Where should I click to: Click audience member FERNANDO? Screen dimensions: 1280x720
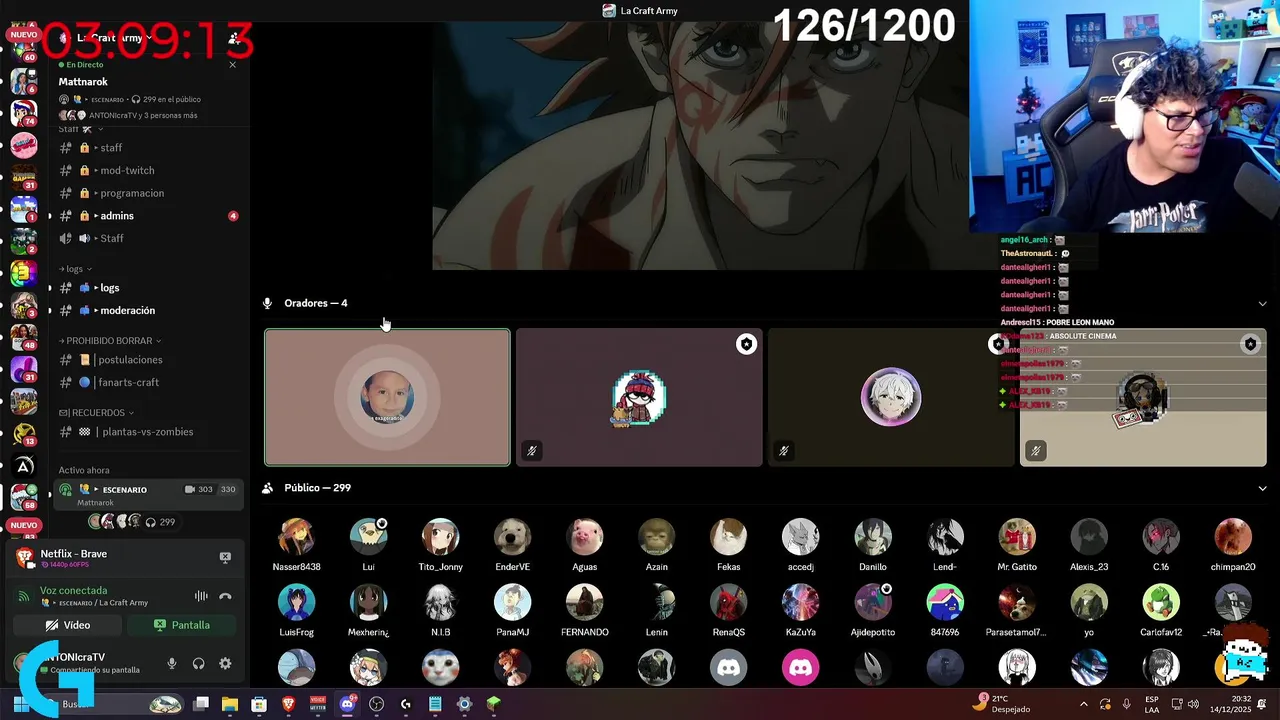(584, 611)
